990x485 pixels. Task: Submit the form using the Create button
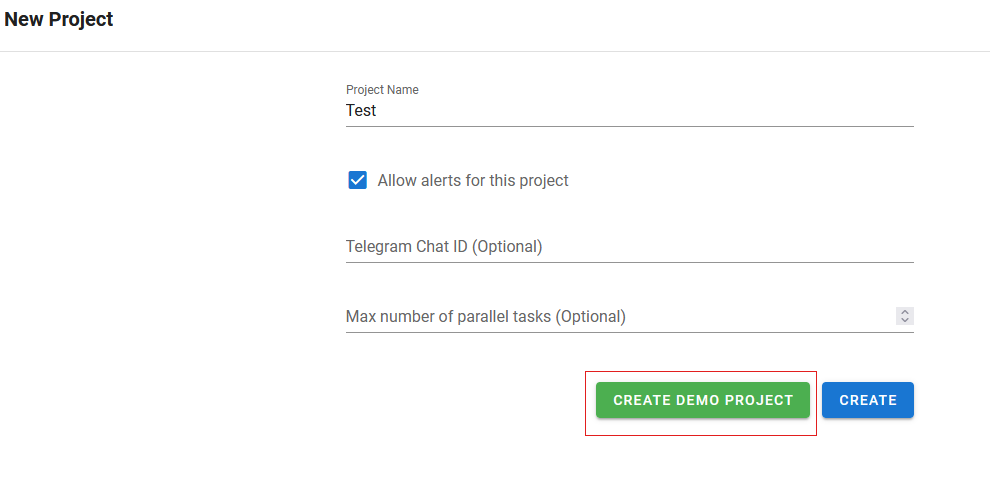pyautogui.click(x=868, y=400)
